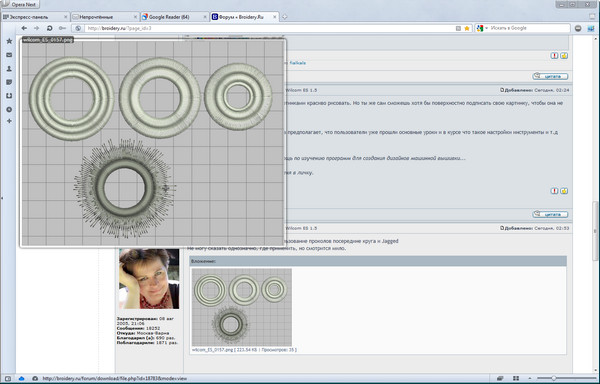Open the Mail panel in sidebar

pos(9,55)
